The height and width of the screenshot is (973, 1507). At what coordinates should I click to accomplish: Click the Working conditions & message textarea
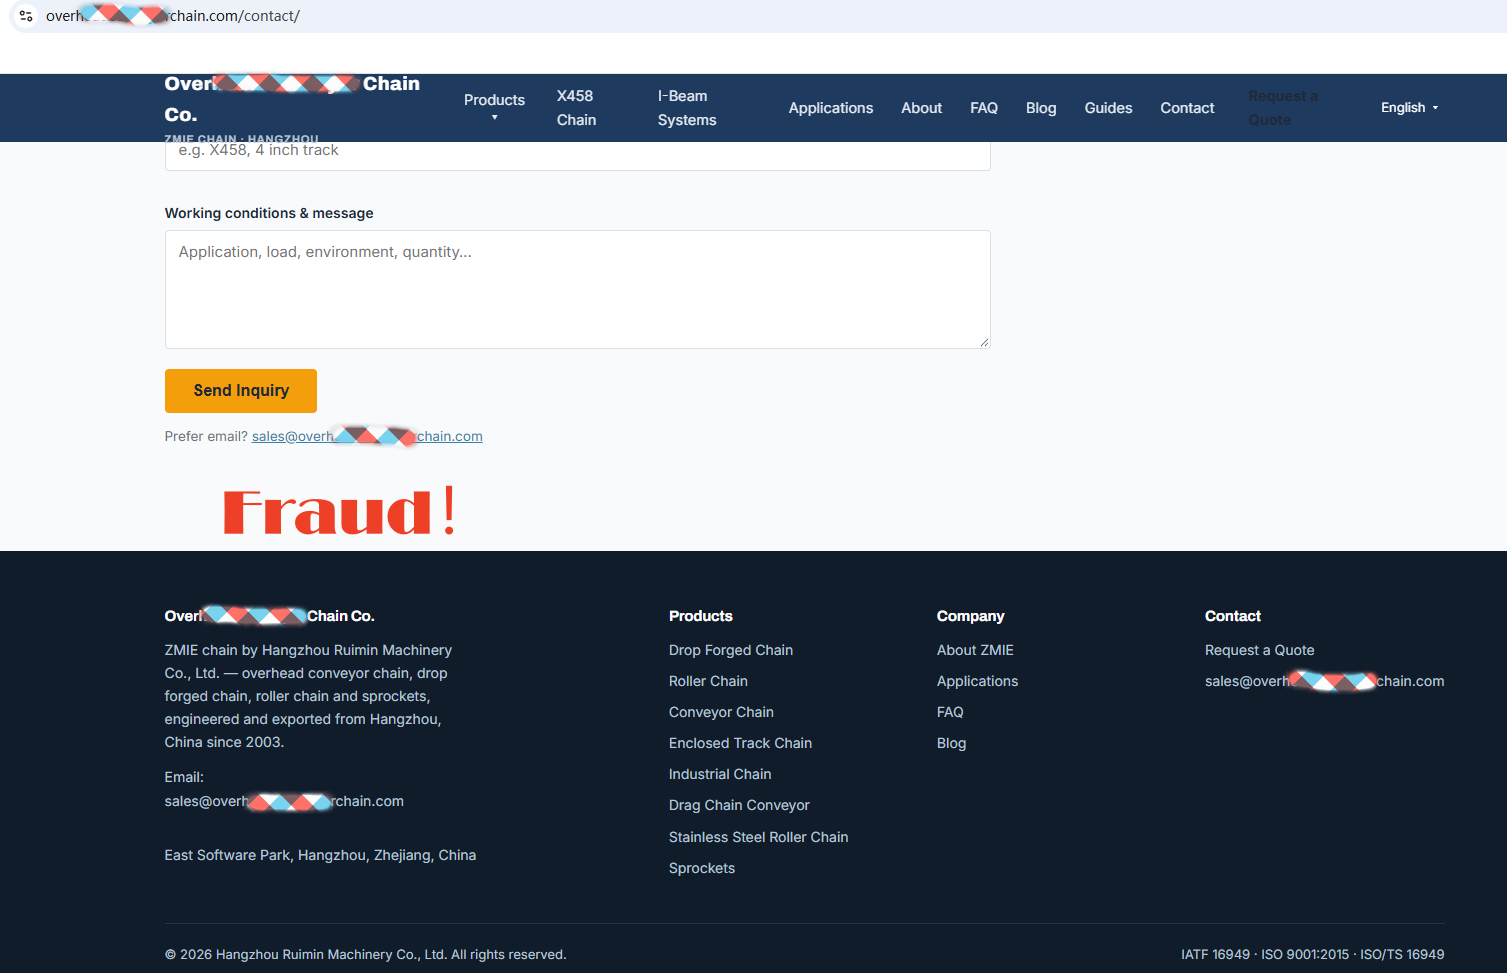(577, 290)
